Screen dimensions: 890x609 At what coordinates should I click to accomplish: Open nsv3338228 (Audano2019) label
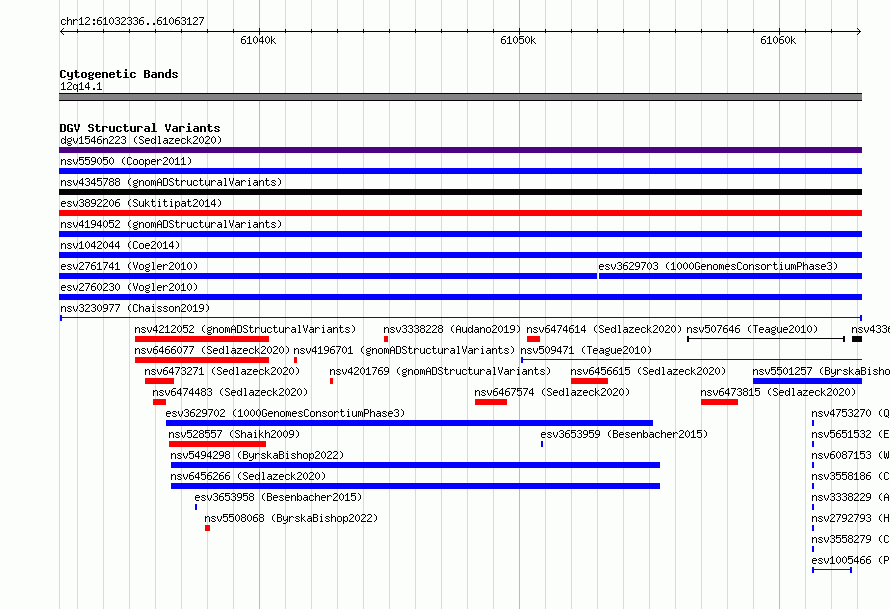click(452, 329)
